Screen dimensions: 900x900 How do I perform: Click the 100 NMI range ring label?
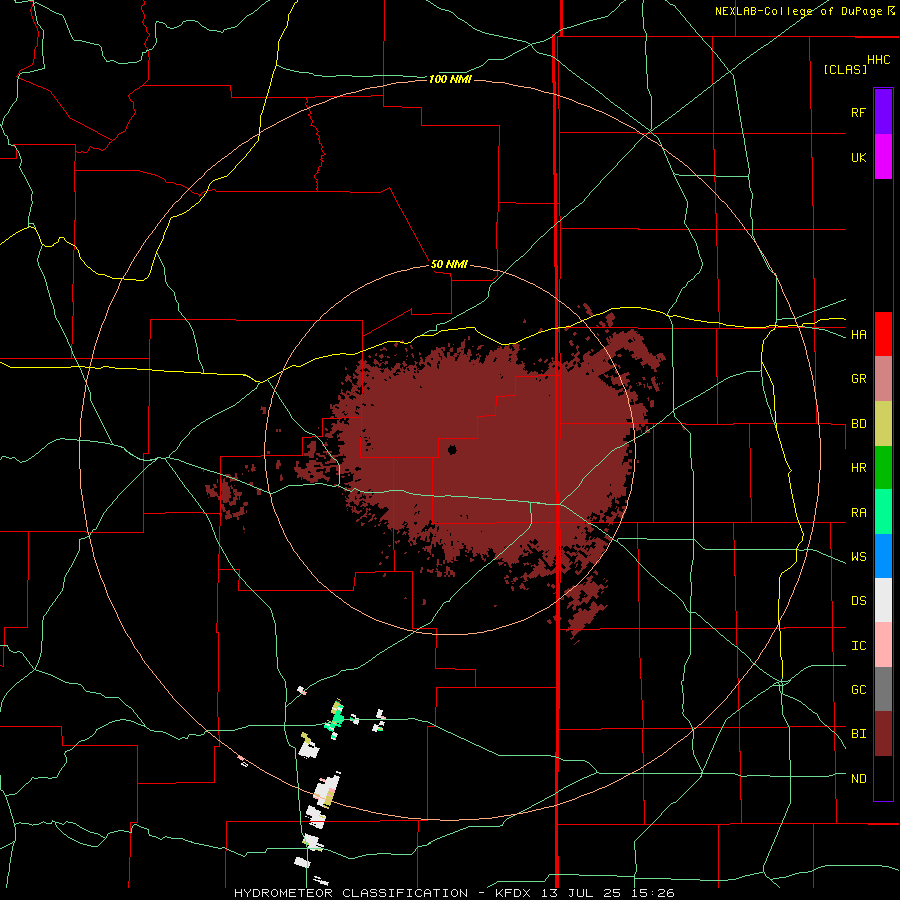450,79
